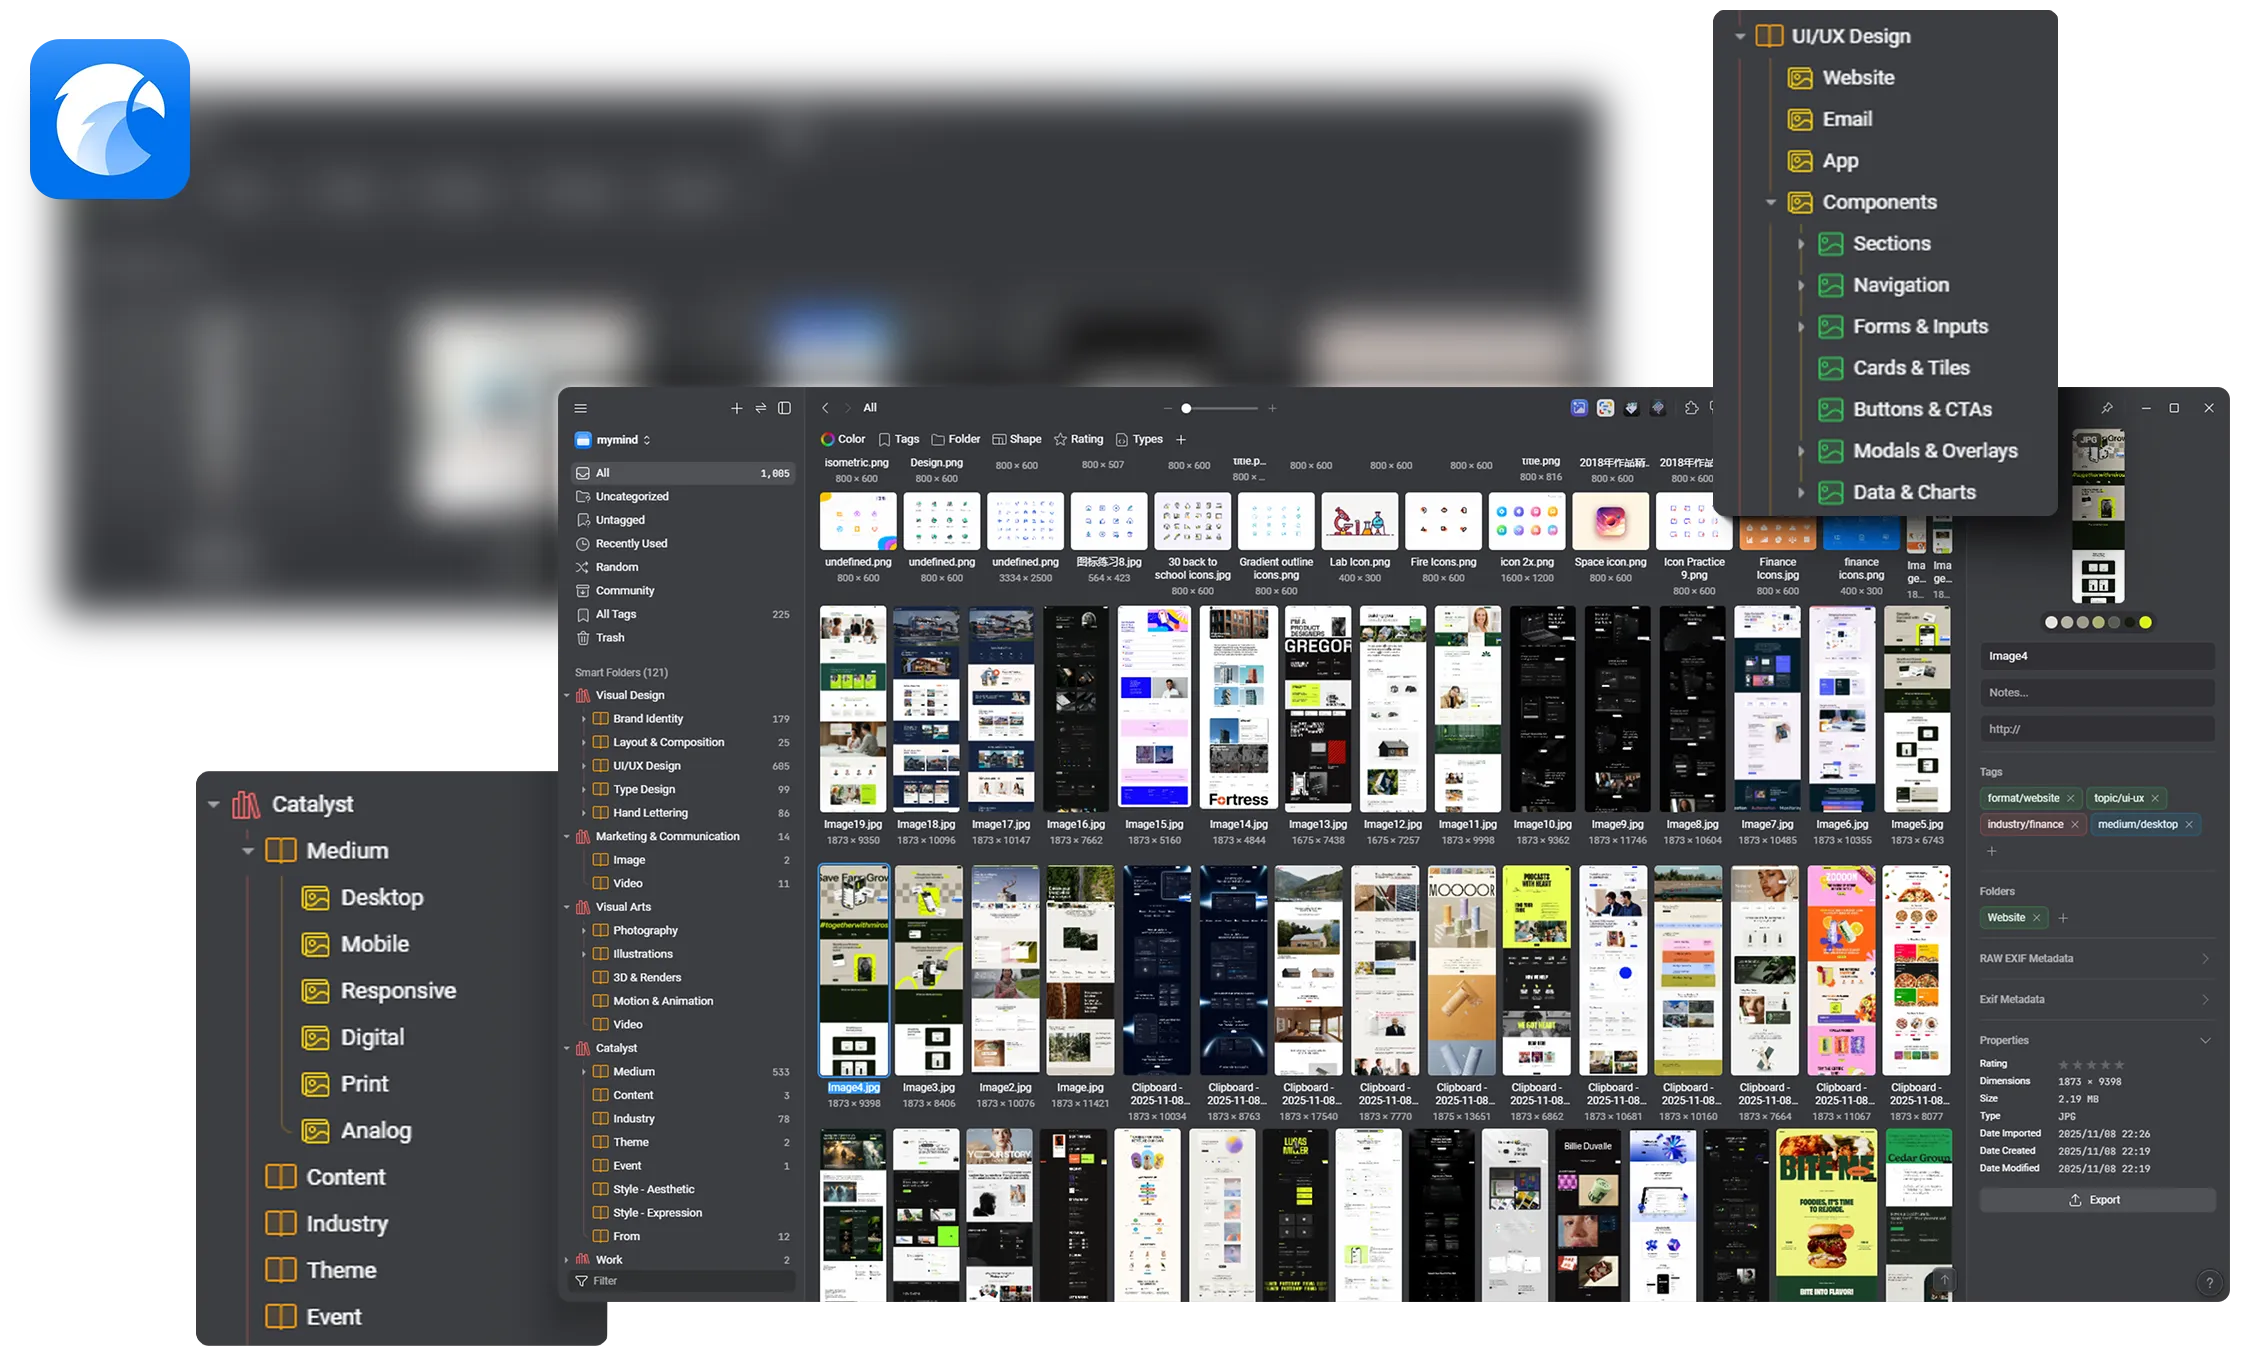Collapse Components in the UI/UX Design overlay
The width and height of the screenshot is (2250, 1360).
tap(1771, 203)
